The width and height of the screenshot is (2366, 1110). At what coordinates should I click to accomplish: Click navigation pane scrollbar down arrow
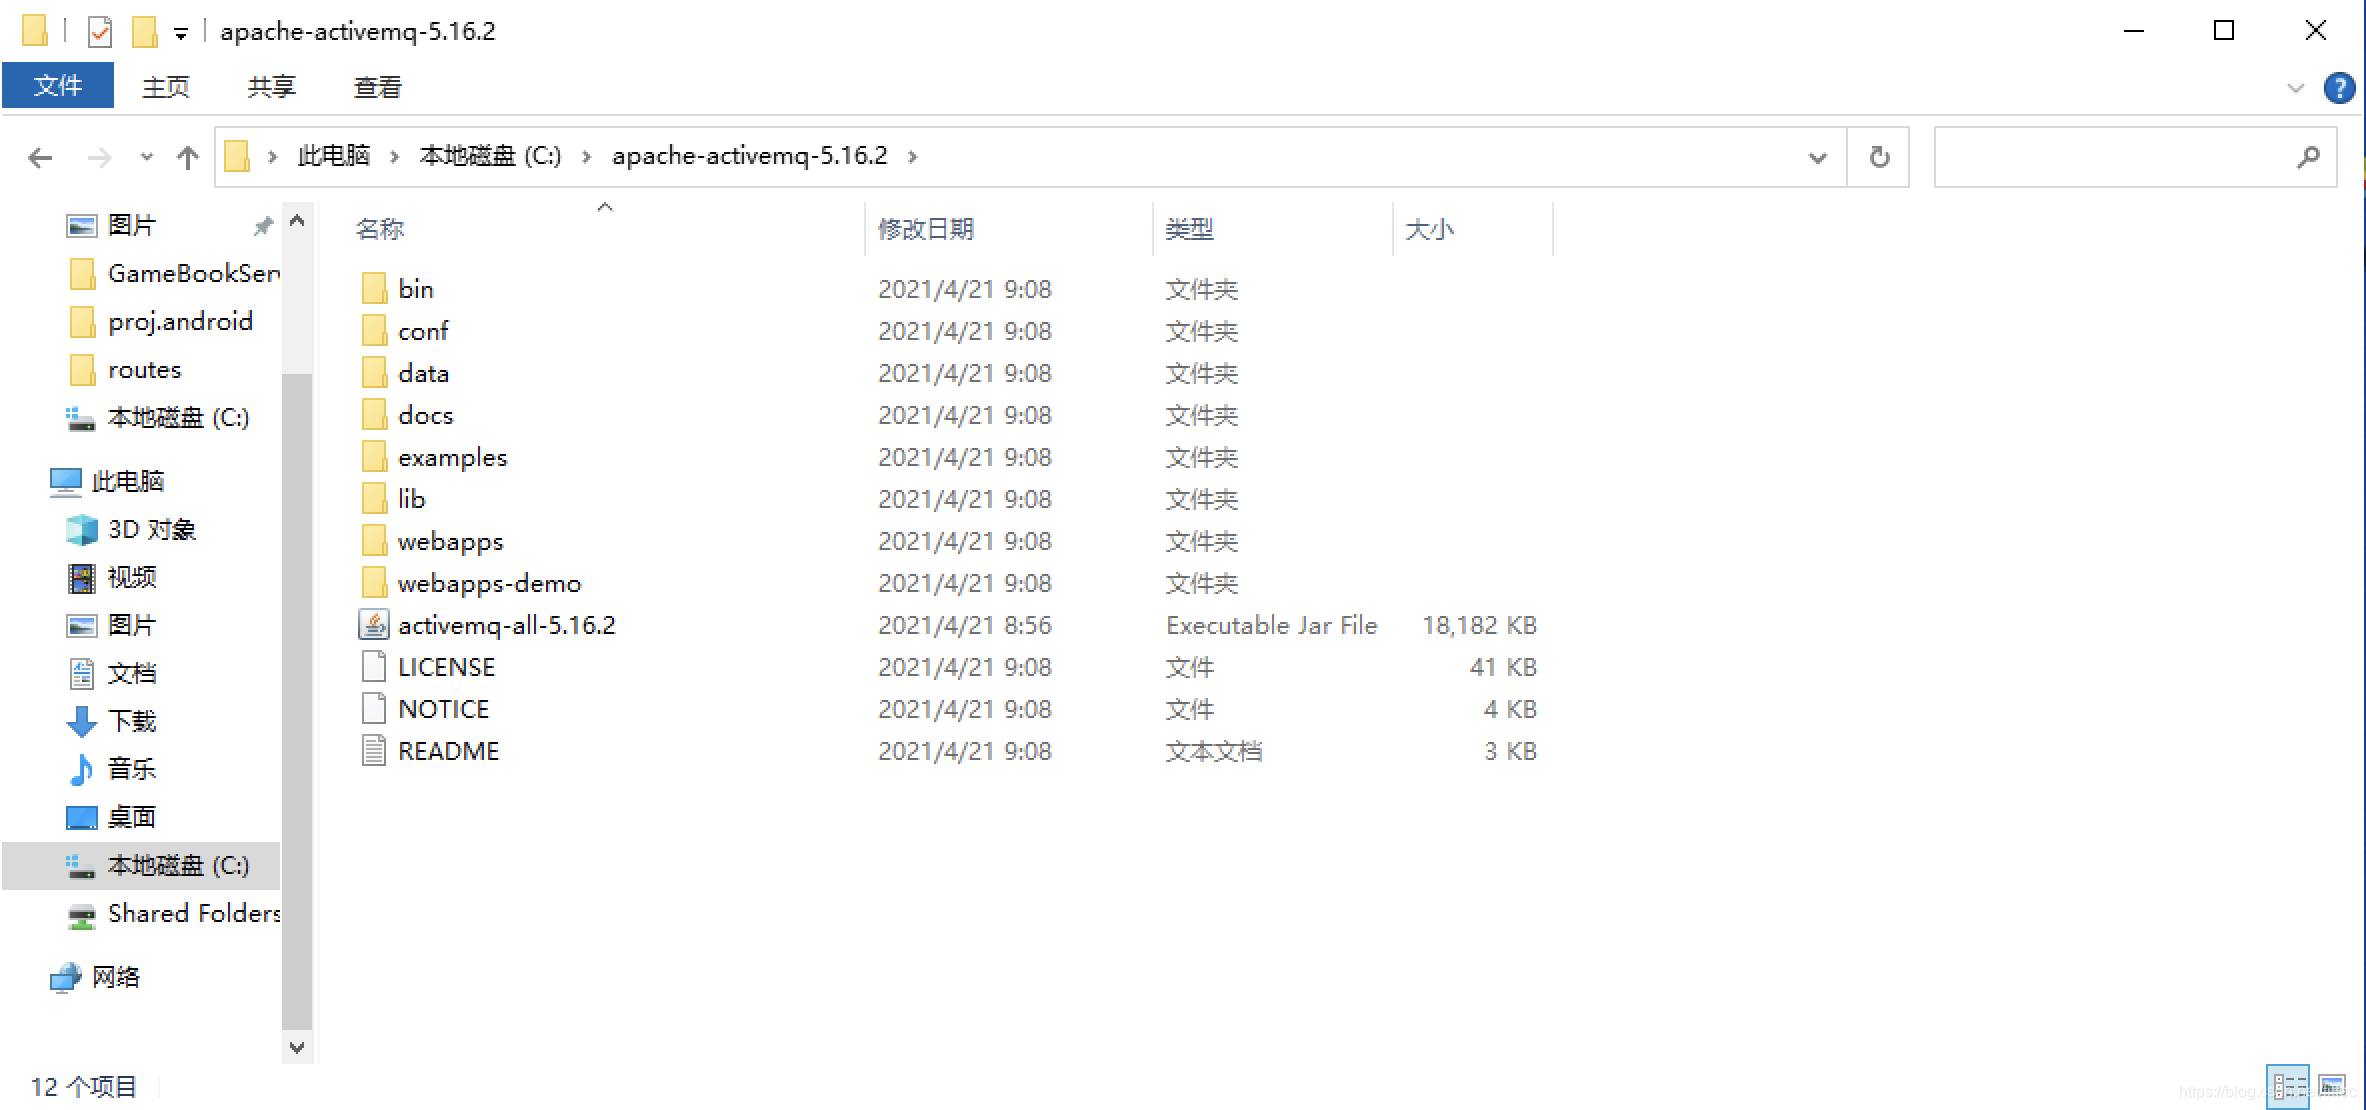[x=297, y=1047]
